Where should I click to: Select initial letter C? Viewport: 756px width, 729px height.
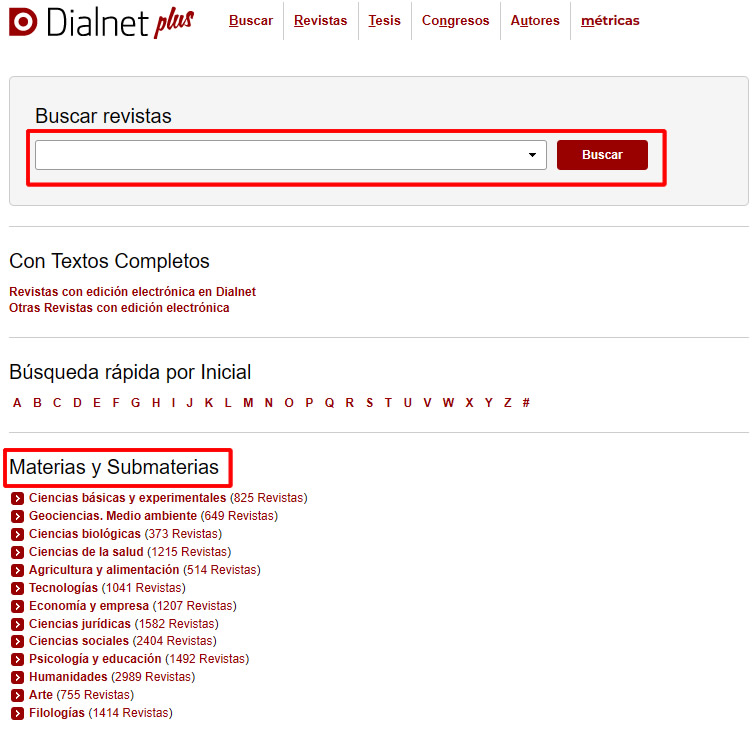(x=57, y=403)
